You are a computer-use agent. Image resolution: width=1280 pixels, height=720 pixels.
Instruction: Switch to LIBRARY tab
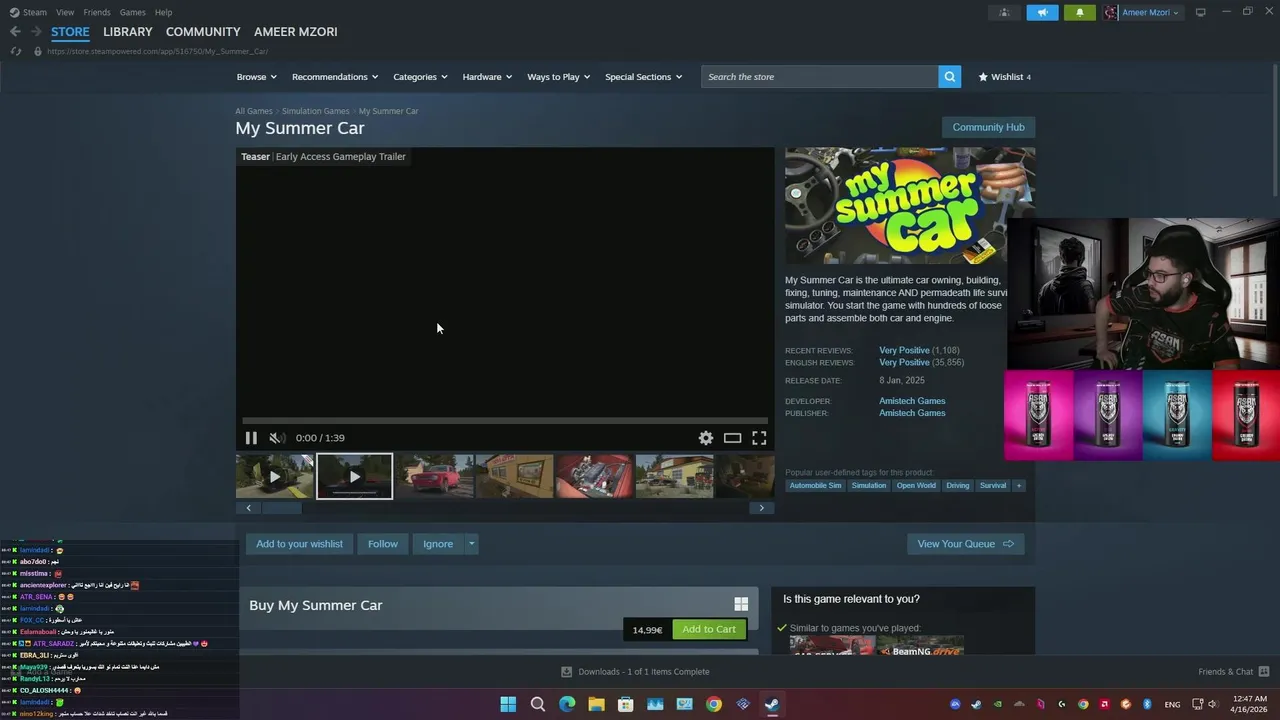pyautogui.click(x=128, y=32)
